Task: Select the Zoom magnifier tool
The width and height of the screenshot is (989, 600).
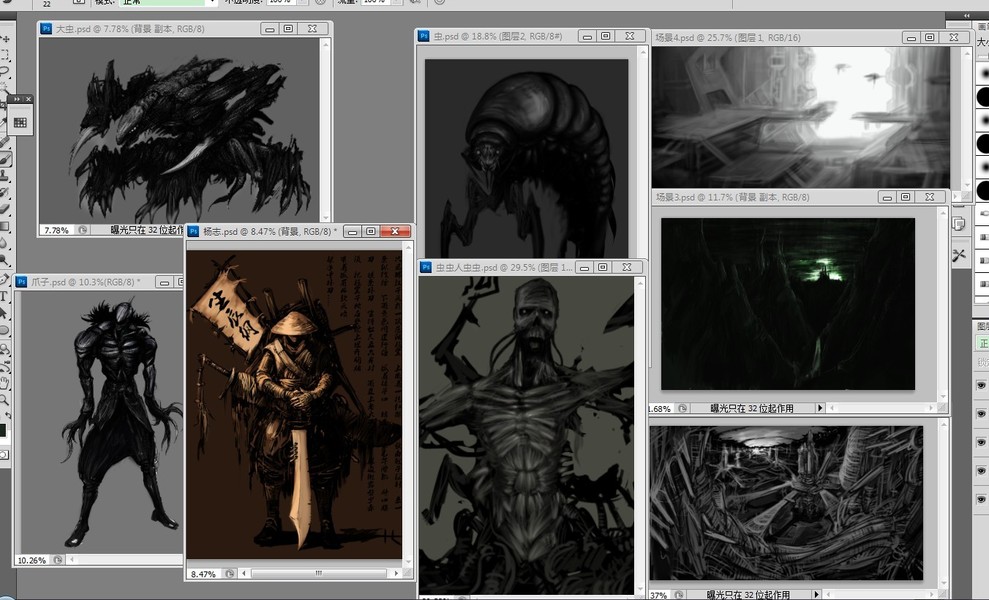Action: pos(4,399)
